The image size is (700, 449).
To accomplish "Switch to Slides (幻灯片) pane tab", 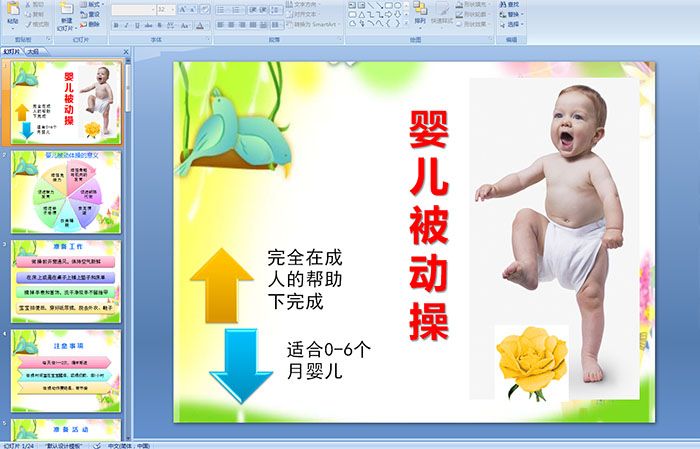I will [11, 52].
